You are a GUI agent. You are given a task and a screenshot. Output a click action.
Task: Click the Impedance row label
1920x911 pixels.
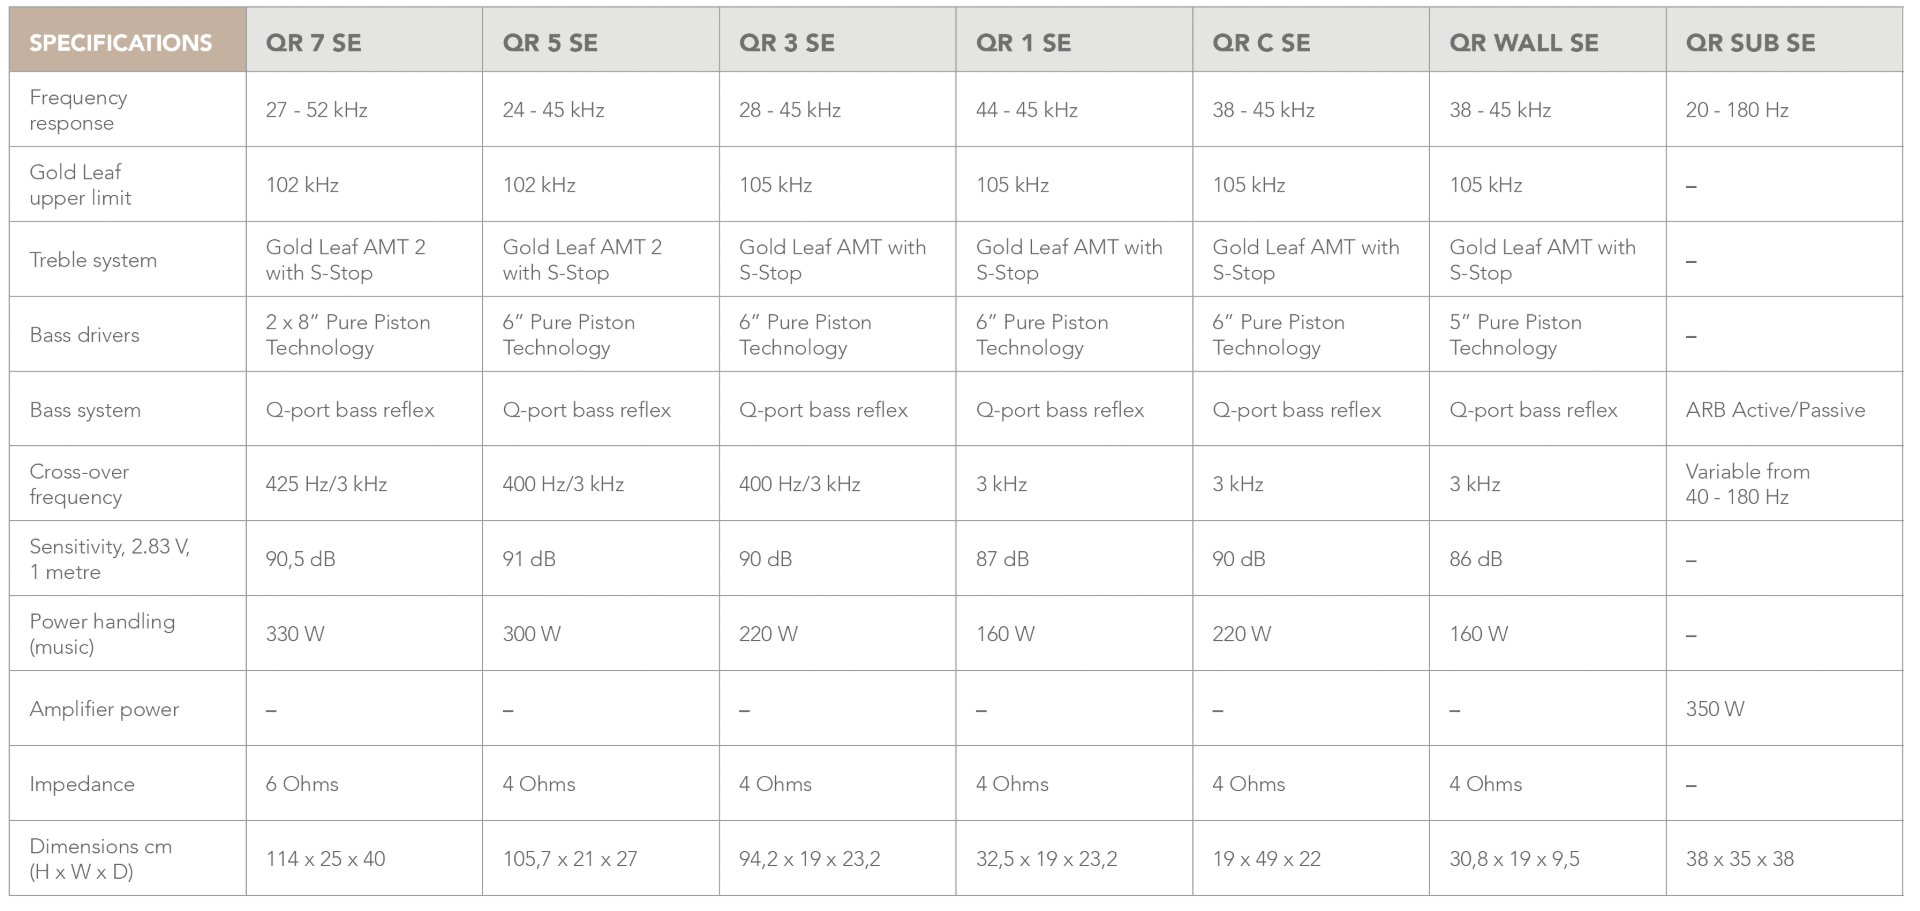click(82, 784)
